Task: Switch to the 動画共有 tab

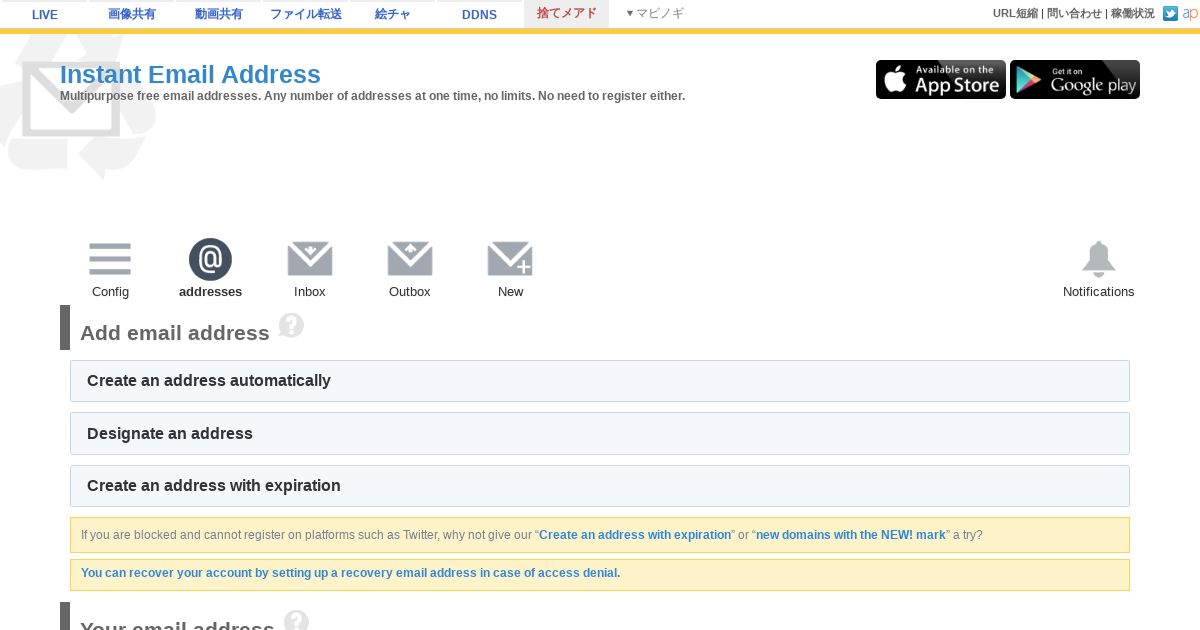Action: (x=219, y=14)
